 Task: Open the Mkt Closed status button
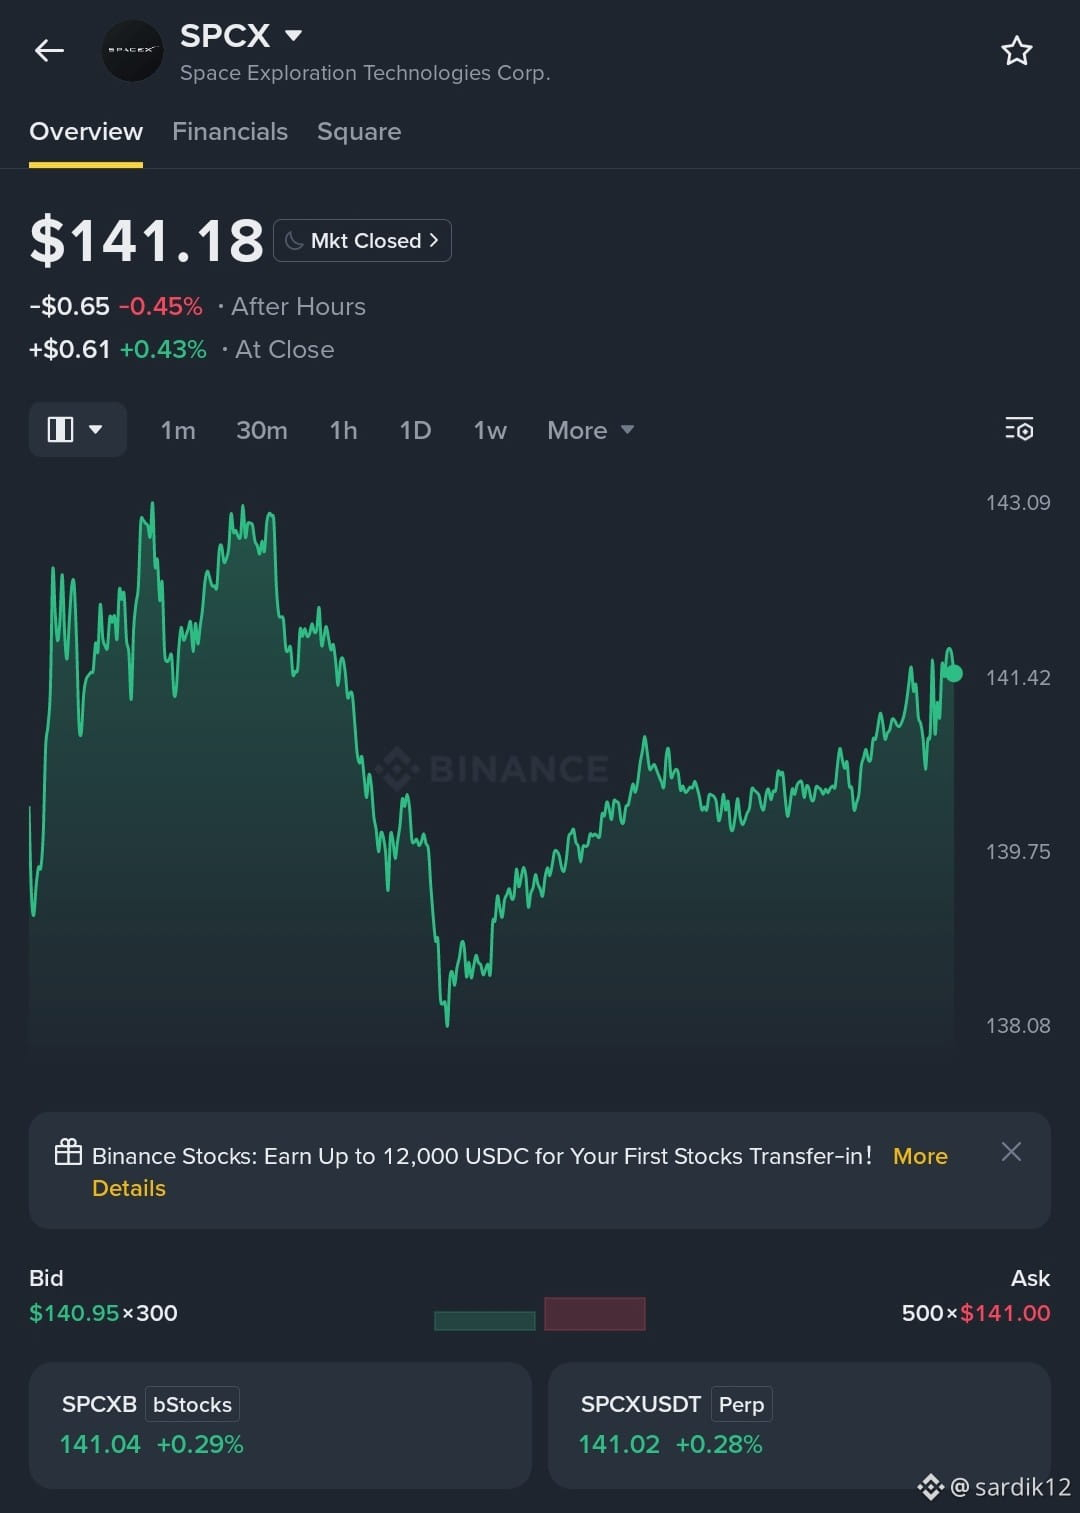point(362,240)
